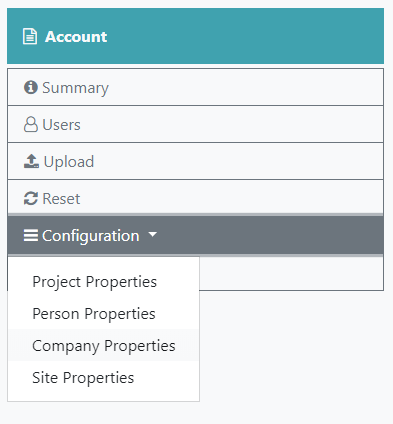
Task: Go to the Users section label
Action: 61,125
